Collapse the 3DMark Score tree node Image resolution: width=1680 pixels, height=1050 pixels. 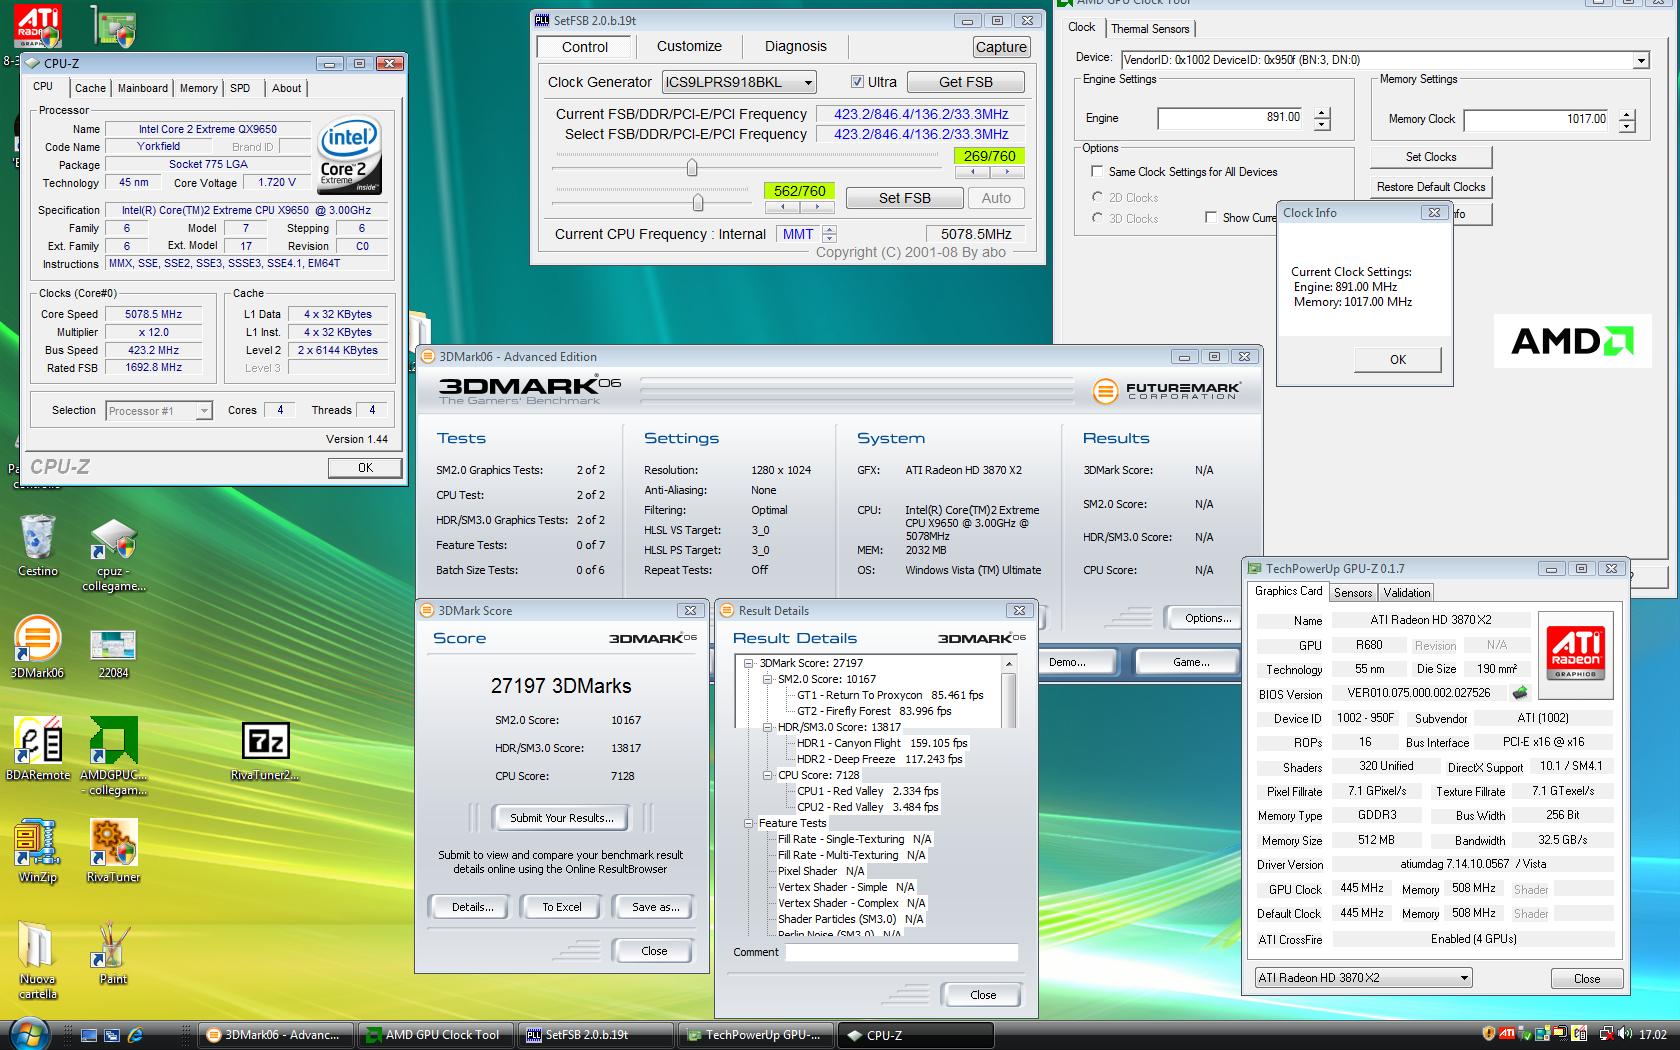(x=748, y=663)
